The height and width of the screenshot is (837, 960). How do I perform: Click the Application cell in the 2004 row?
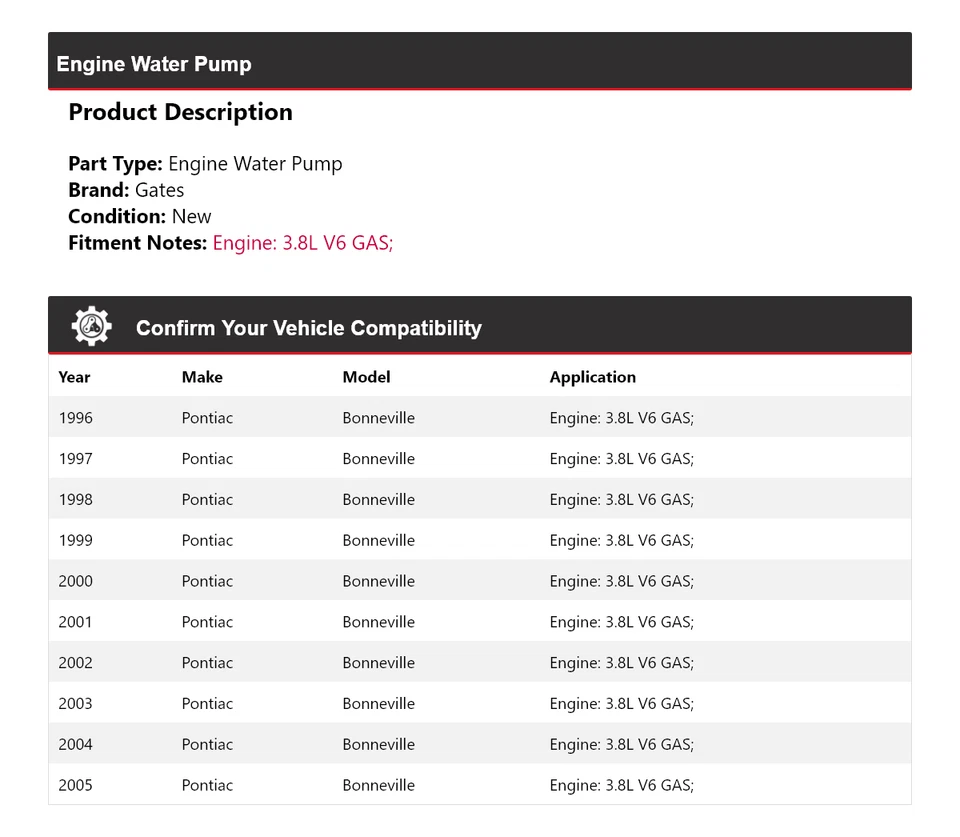pos(621,744)
